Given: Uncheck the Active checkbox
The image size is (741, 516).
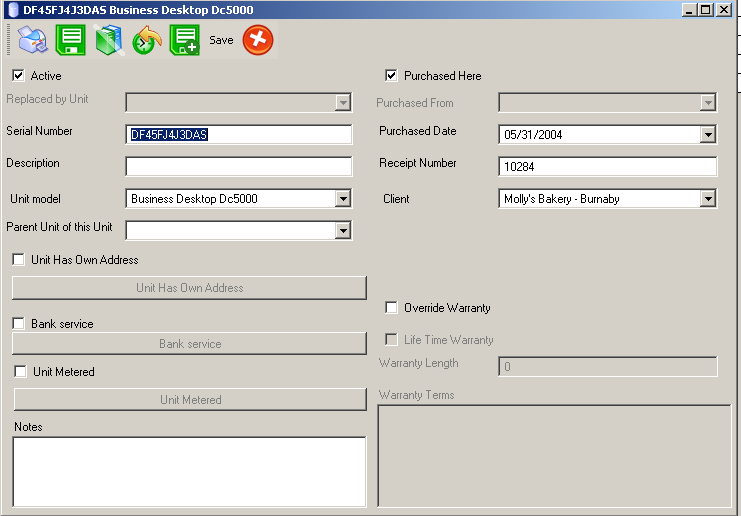Looking at the screenshot, I should (18, 76).
